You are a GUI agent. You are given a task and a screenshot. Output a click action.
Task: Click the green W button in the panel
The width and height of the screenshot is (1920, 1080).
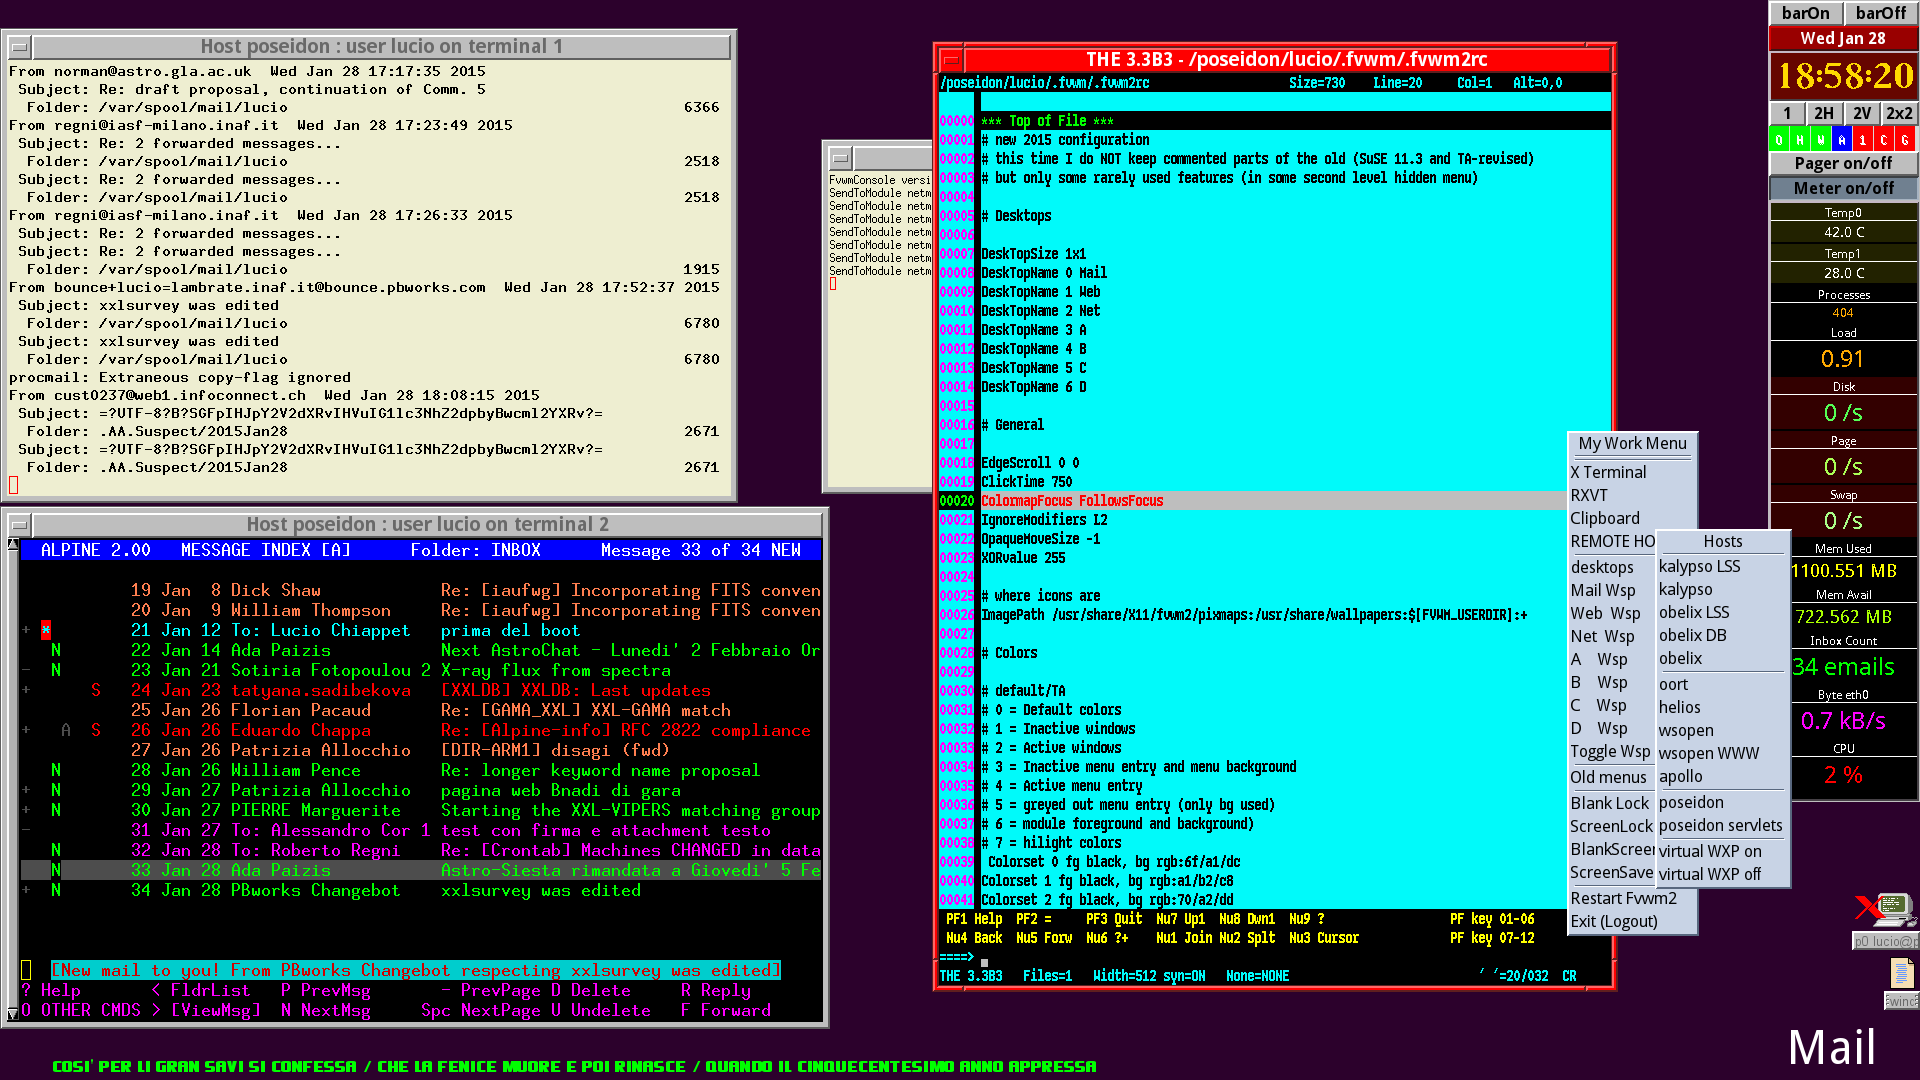click(1821, 141)
